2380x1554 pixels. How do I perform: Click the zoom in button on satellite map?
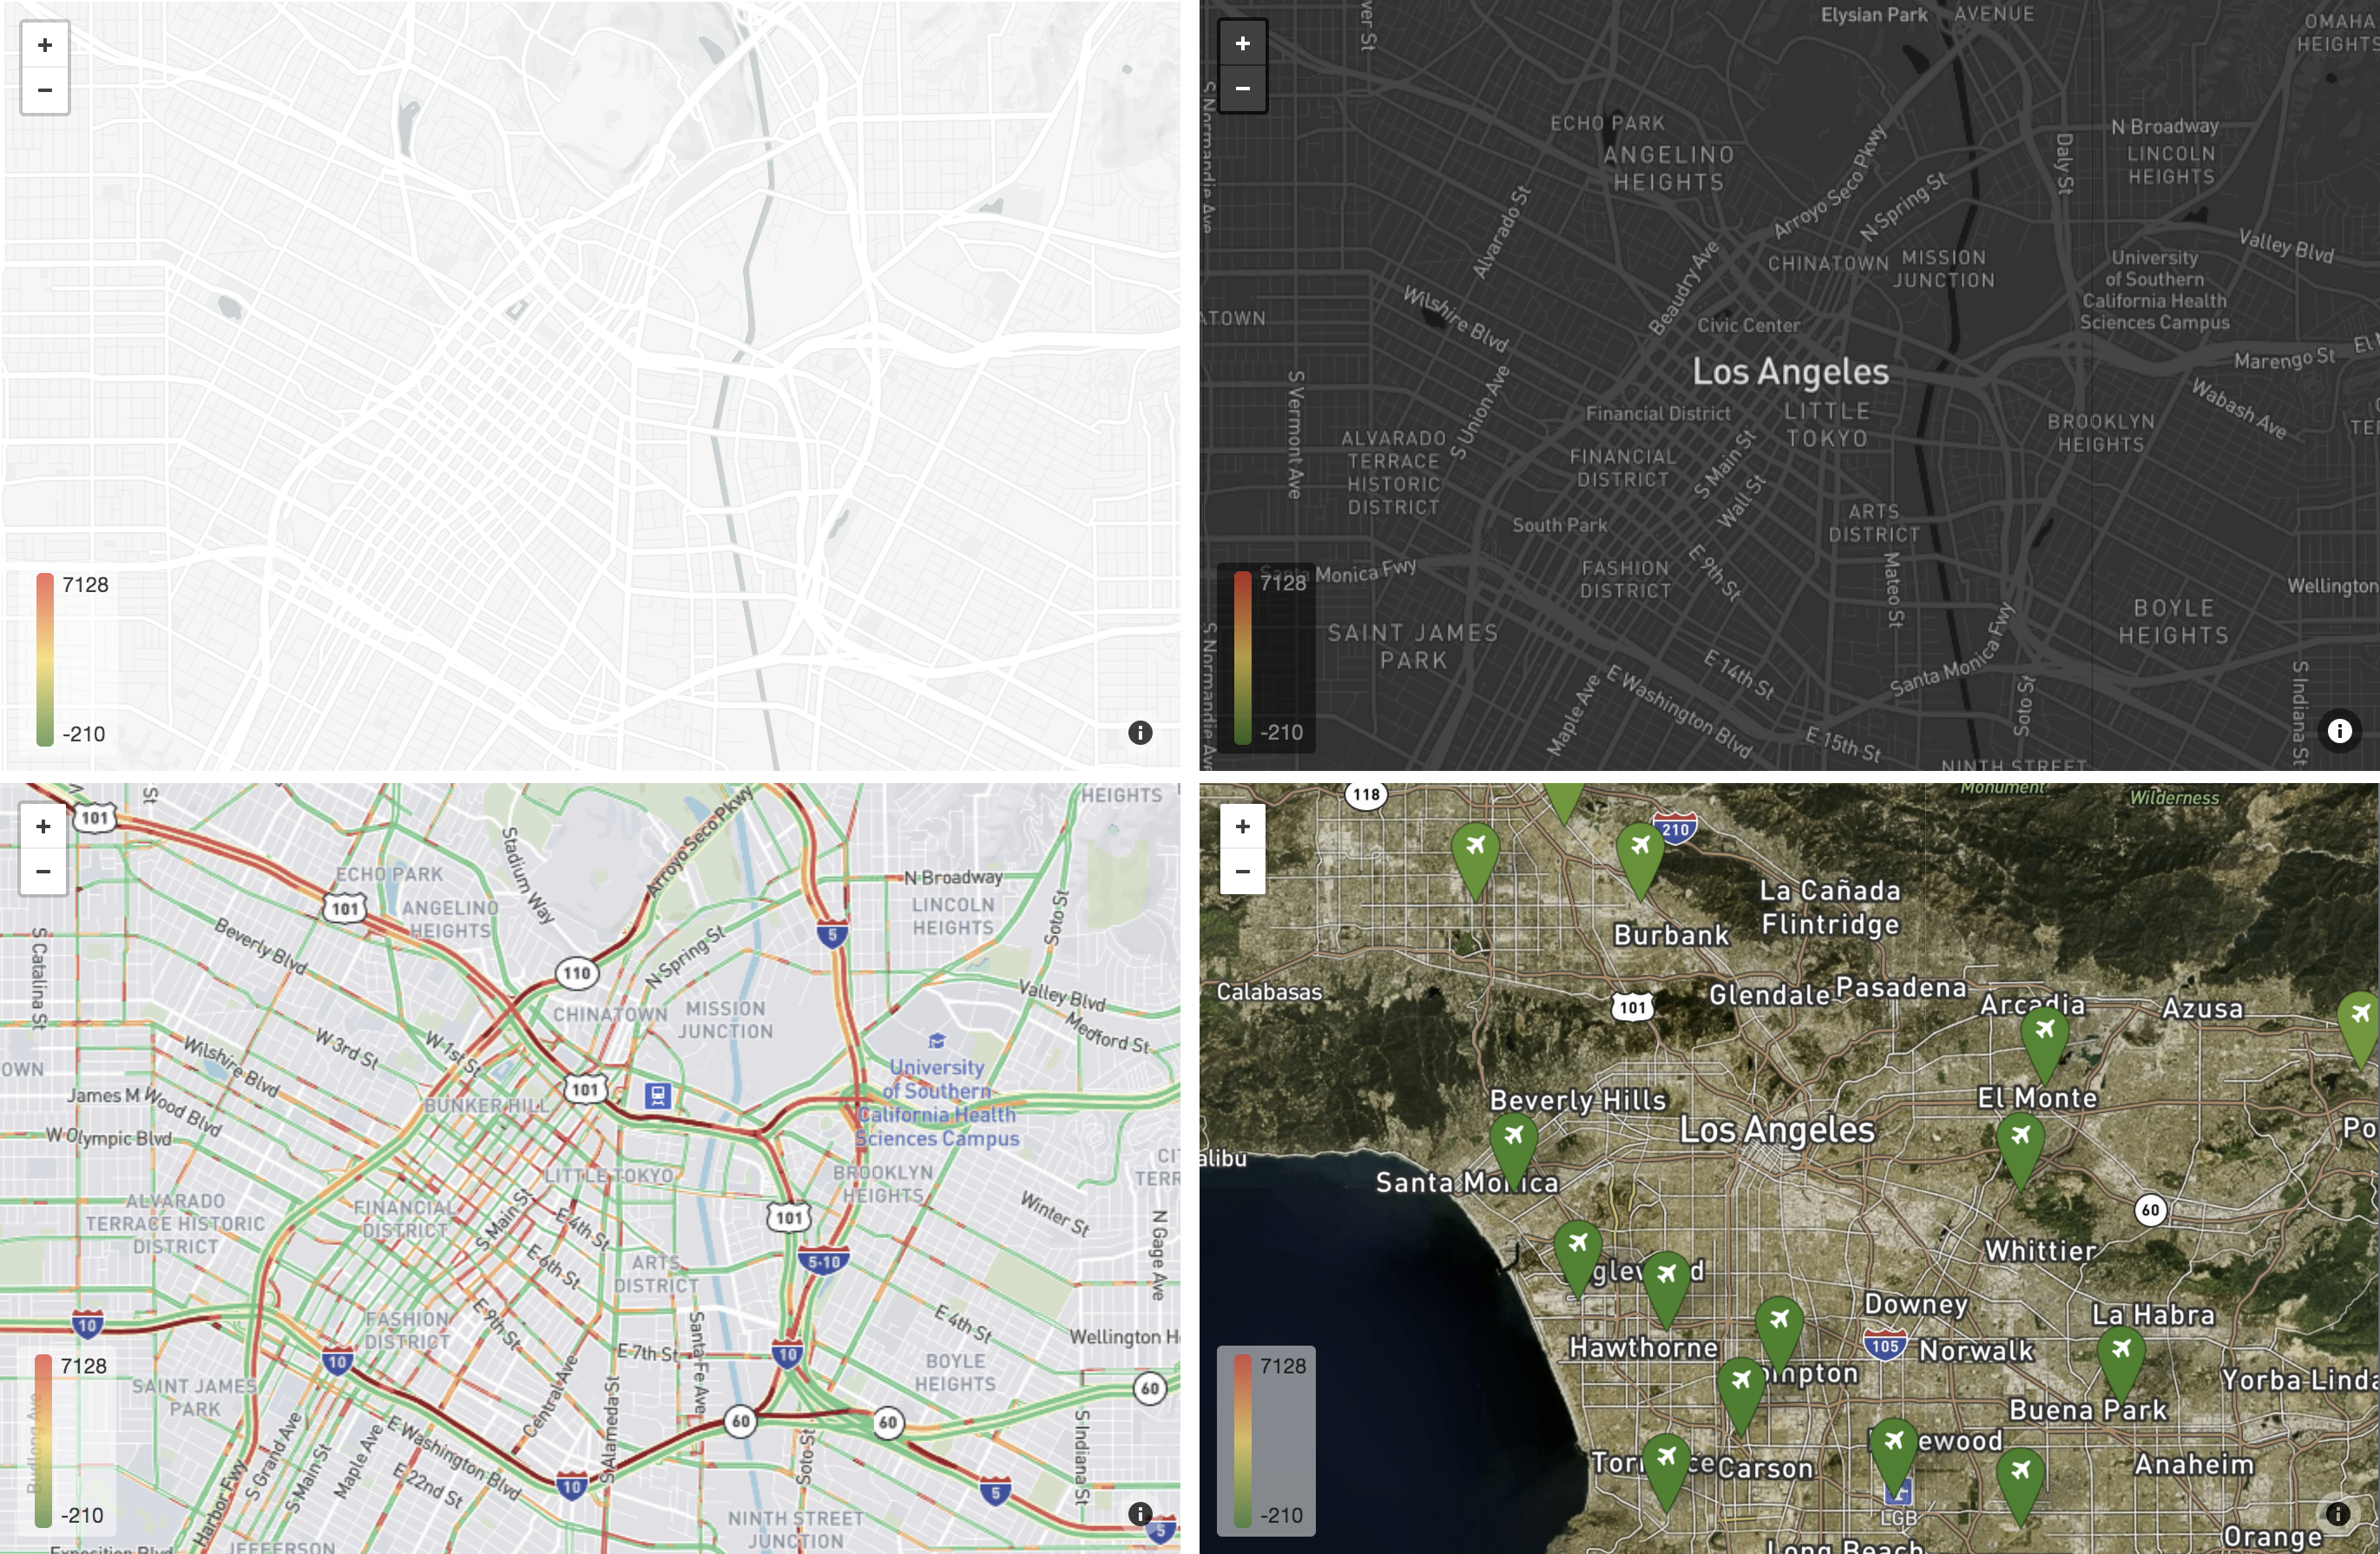click(x=1242, y=826)
